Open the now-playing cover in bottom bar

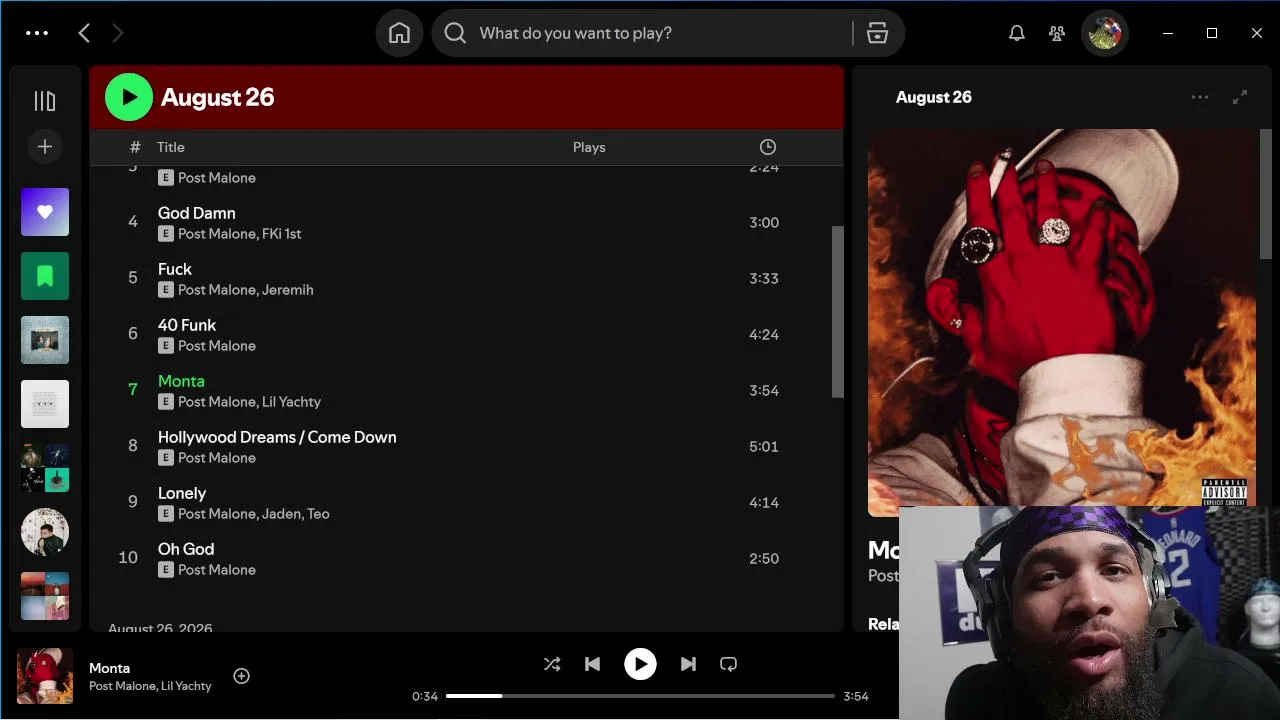(x=45, y=676)
